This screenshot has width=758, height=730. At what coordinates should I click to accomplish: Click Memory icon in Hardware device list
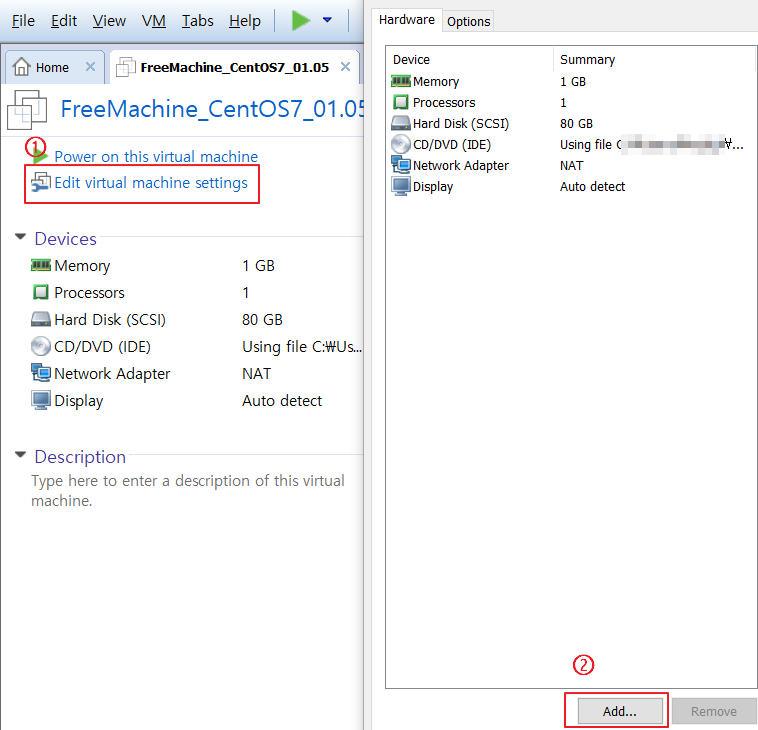point(401,81)
